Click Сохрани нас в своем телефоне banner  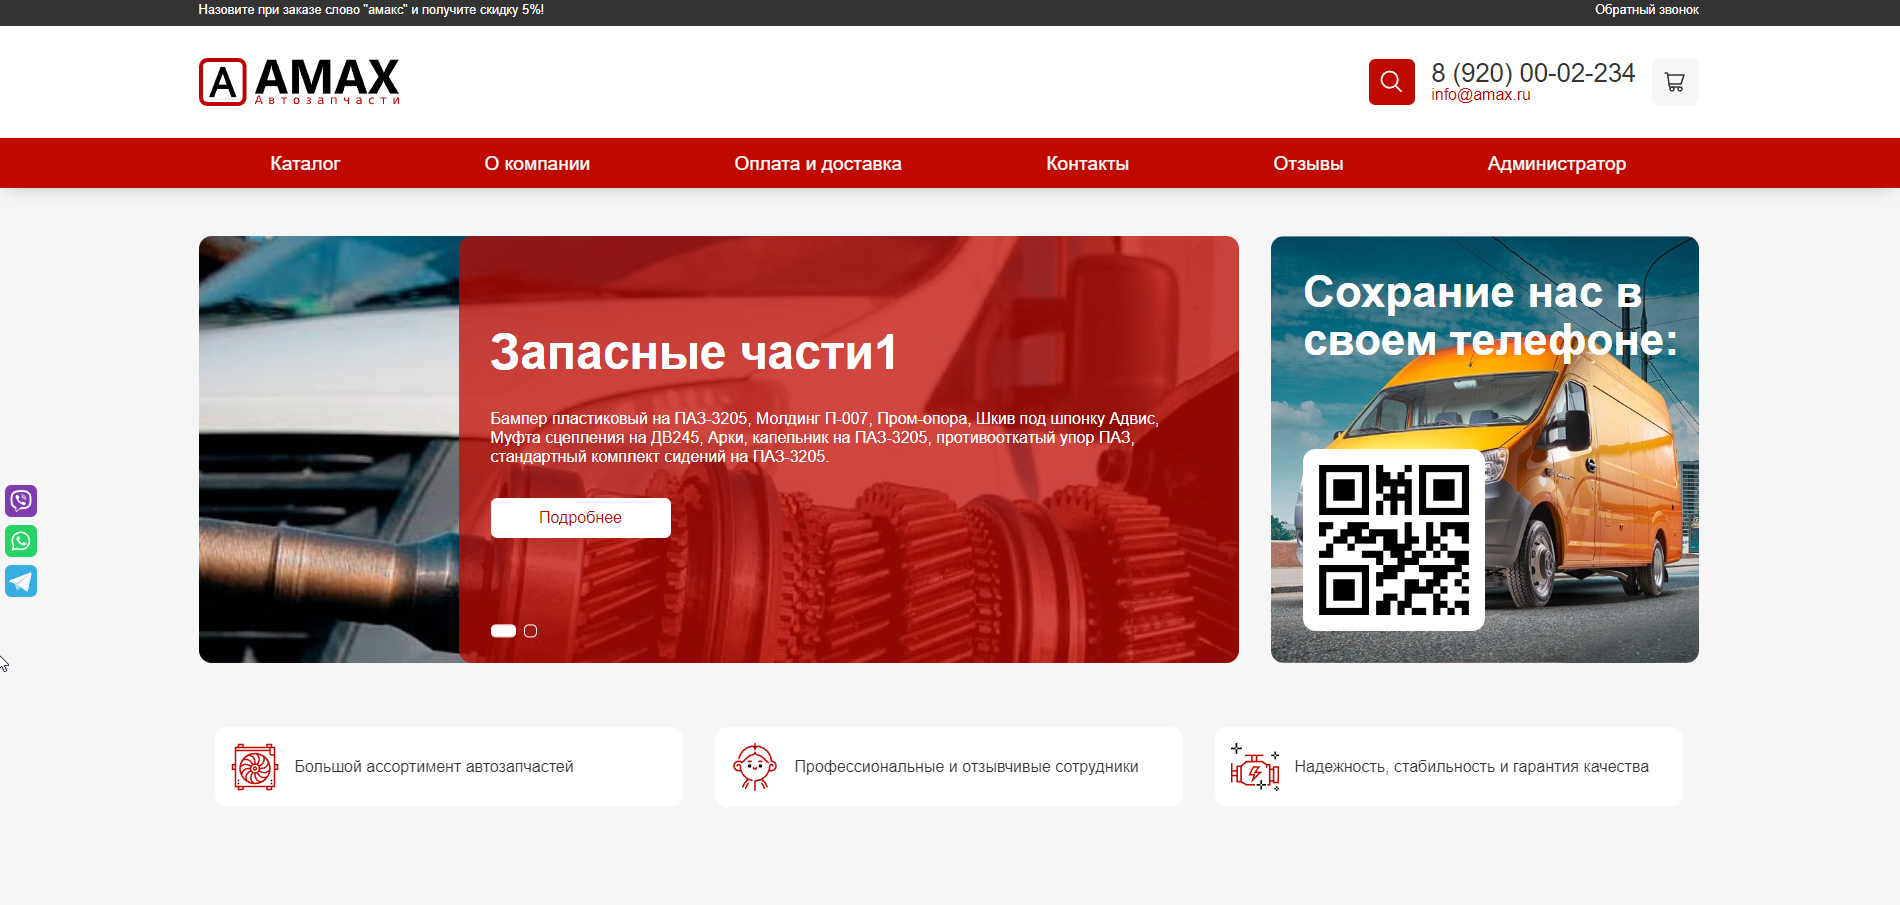pos(1485,449)
